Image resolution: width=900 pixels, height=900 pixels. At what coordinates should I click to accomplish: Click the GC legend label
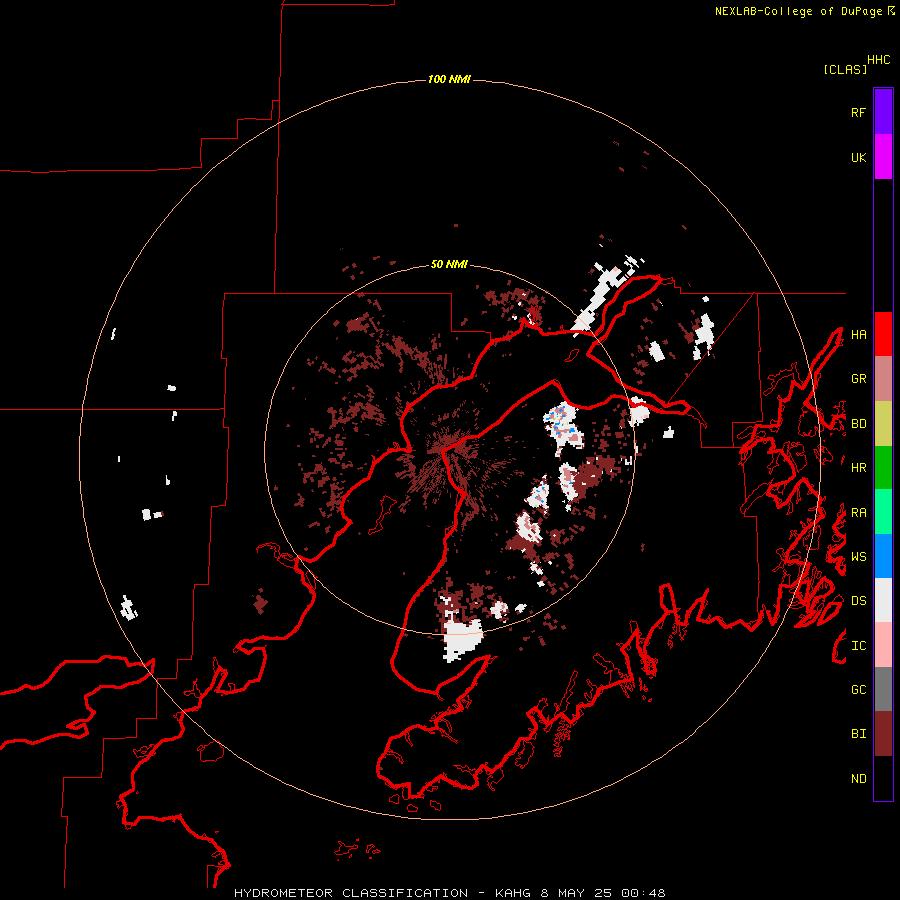[858, 690]
